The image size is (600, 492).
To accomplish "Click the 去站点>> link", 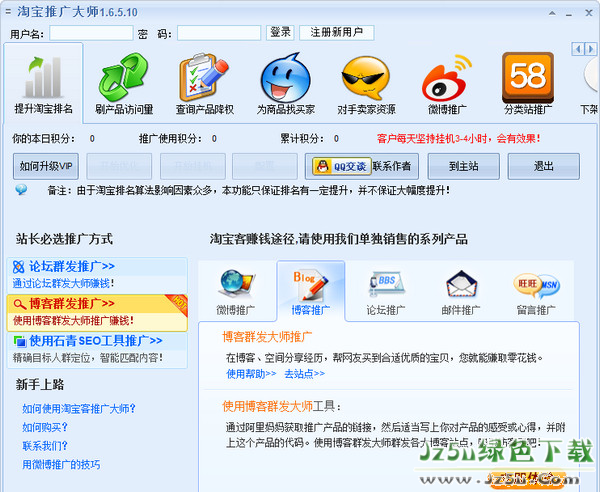I will point(304,373).
